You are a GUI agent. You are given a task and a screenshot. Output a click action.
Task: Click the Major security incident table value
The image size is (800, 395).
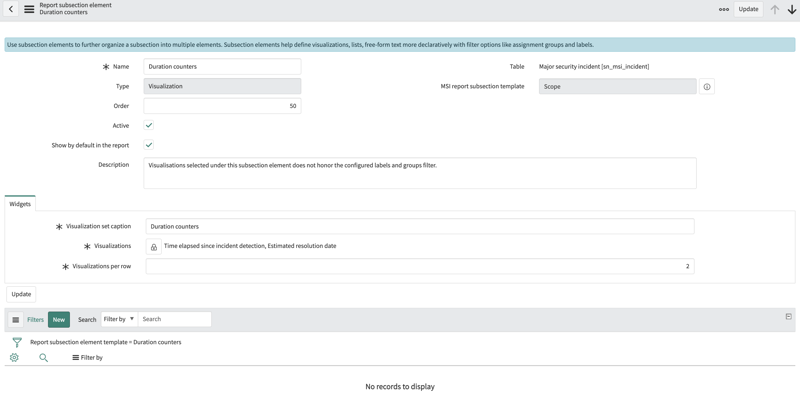click(594, 67)
